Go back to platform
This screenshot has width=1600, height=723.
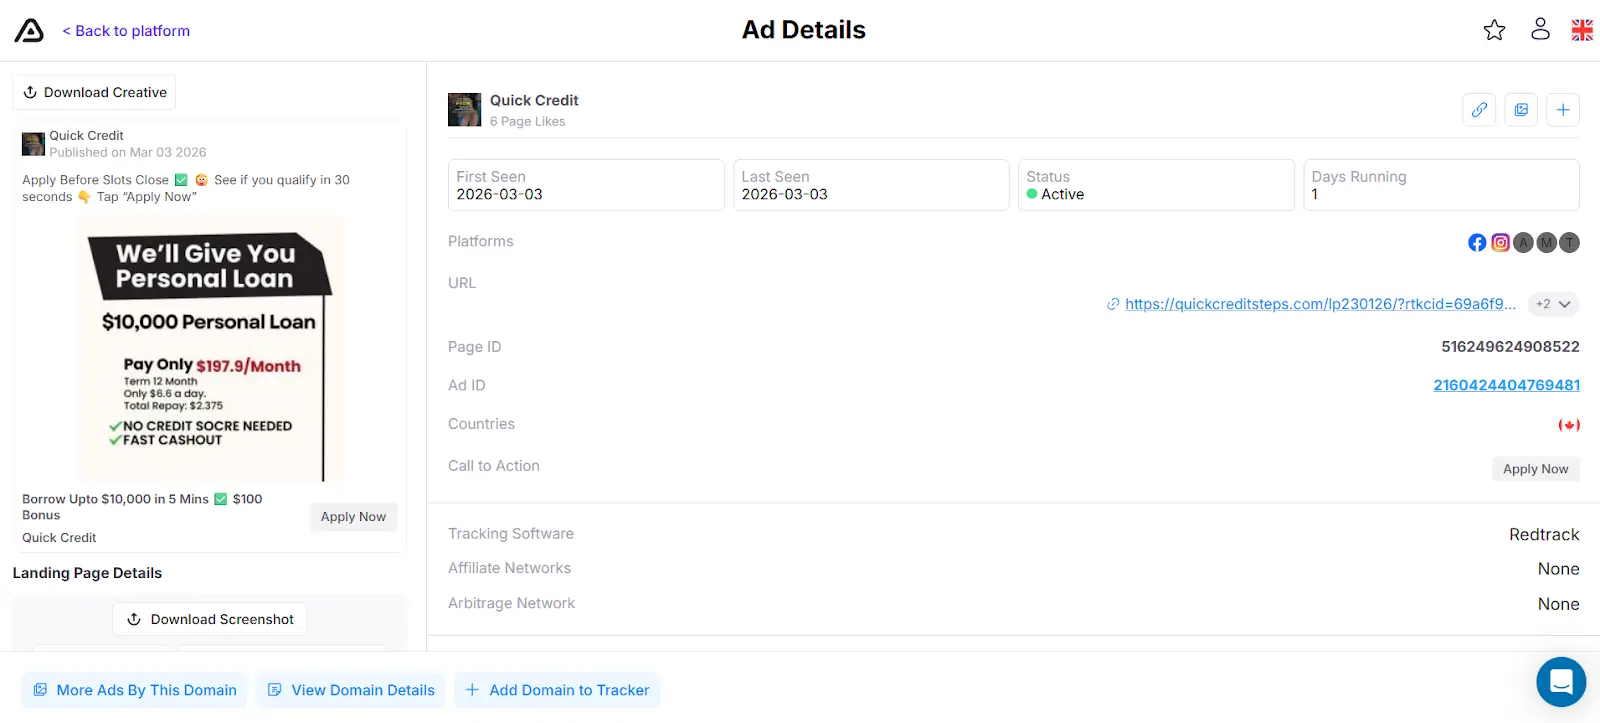pos(126,31)
